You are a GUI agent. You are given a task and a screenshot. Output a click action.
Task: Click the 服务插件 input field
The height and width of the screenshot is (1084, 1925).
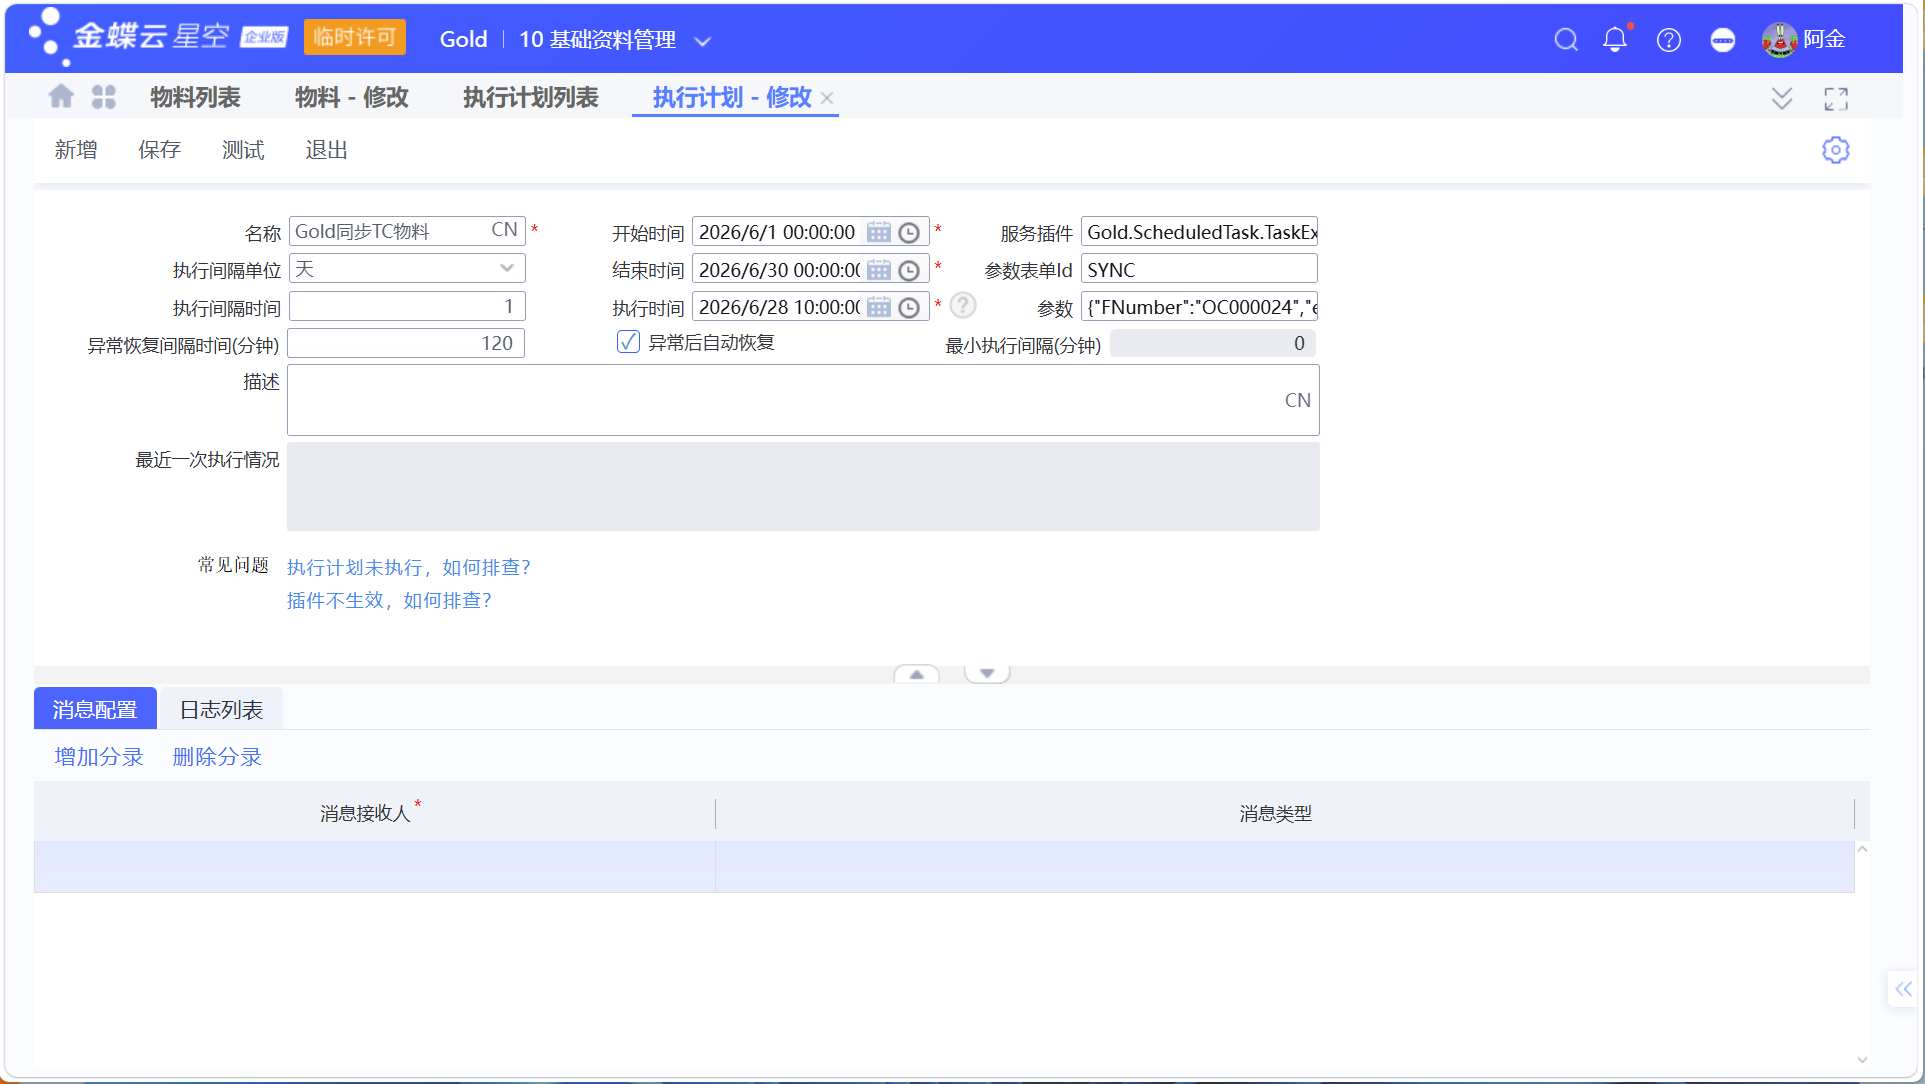pos(1199,232)
